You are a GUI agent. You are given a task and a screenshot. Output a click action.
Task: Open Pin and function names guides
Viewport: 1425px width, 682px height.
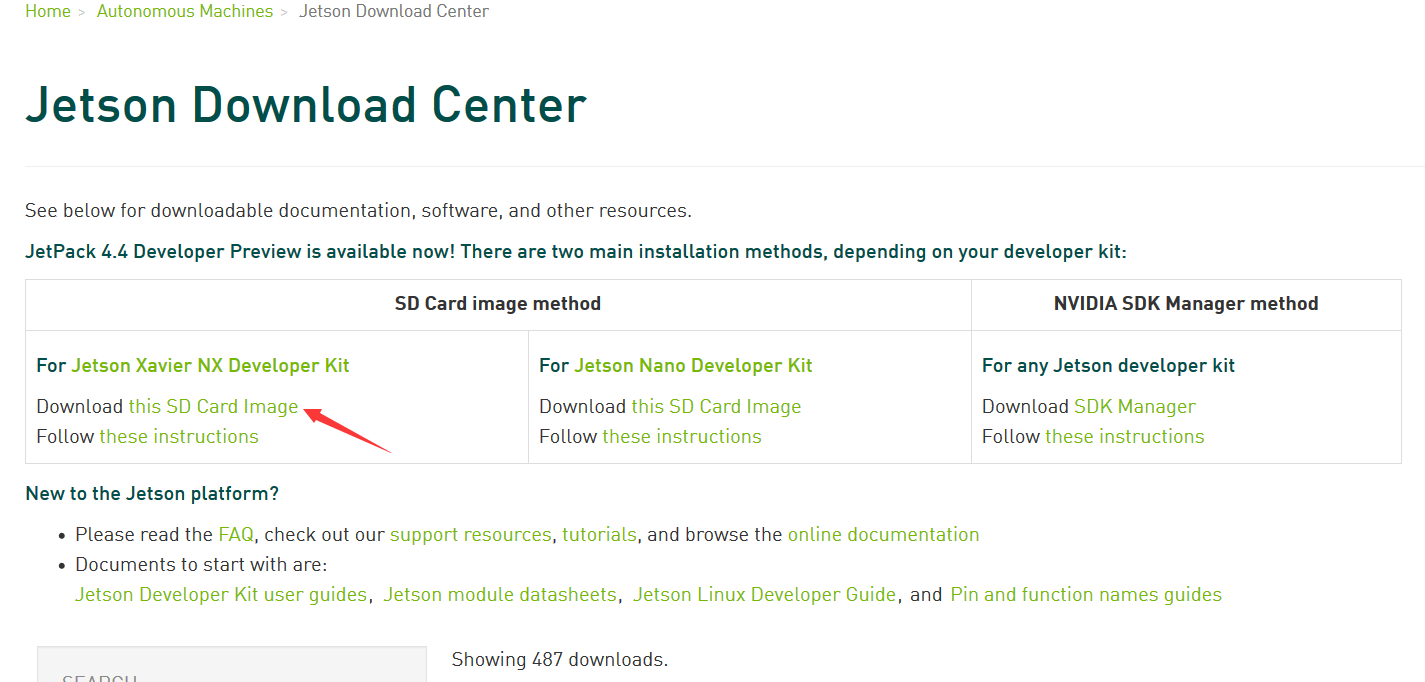(x=1086, y=594)
